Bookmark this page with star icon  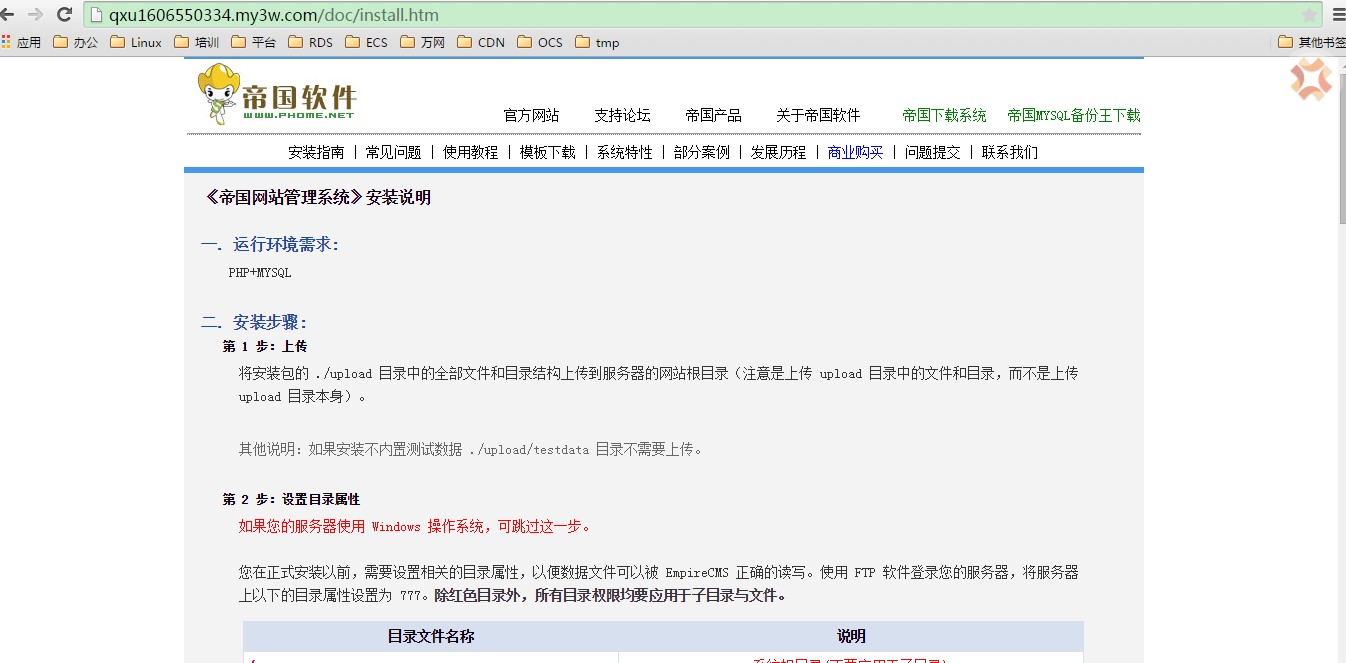tap(1309, 15)
